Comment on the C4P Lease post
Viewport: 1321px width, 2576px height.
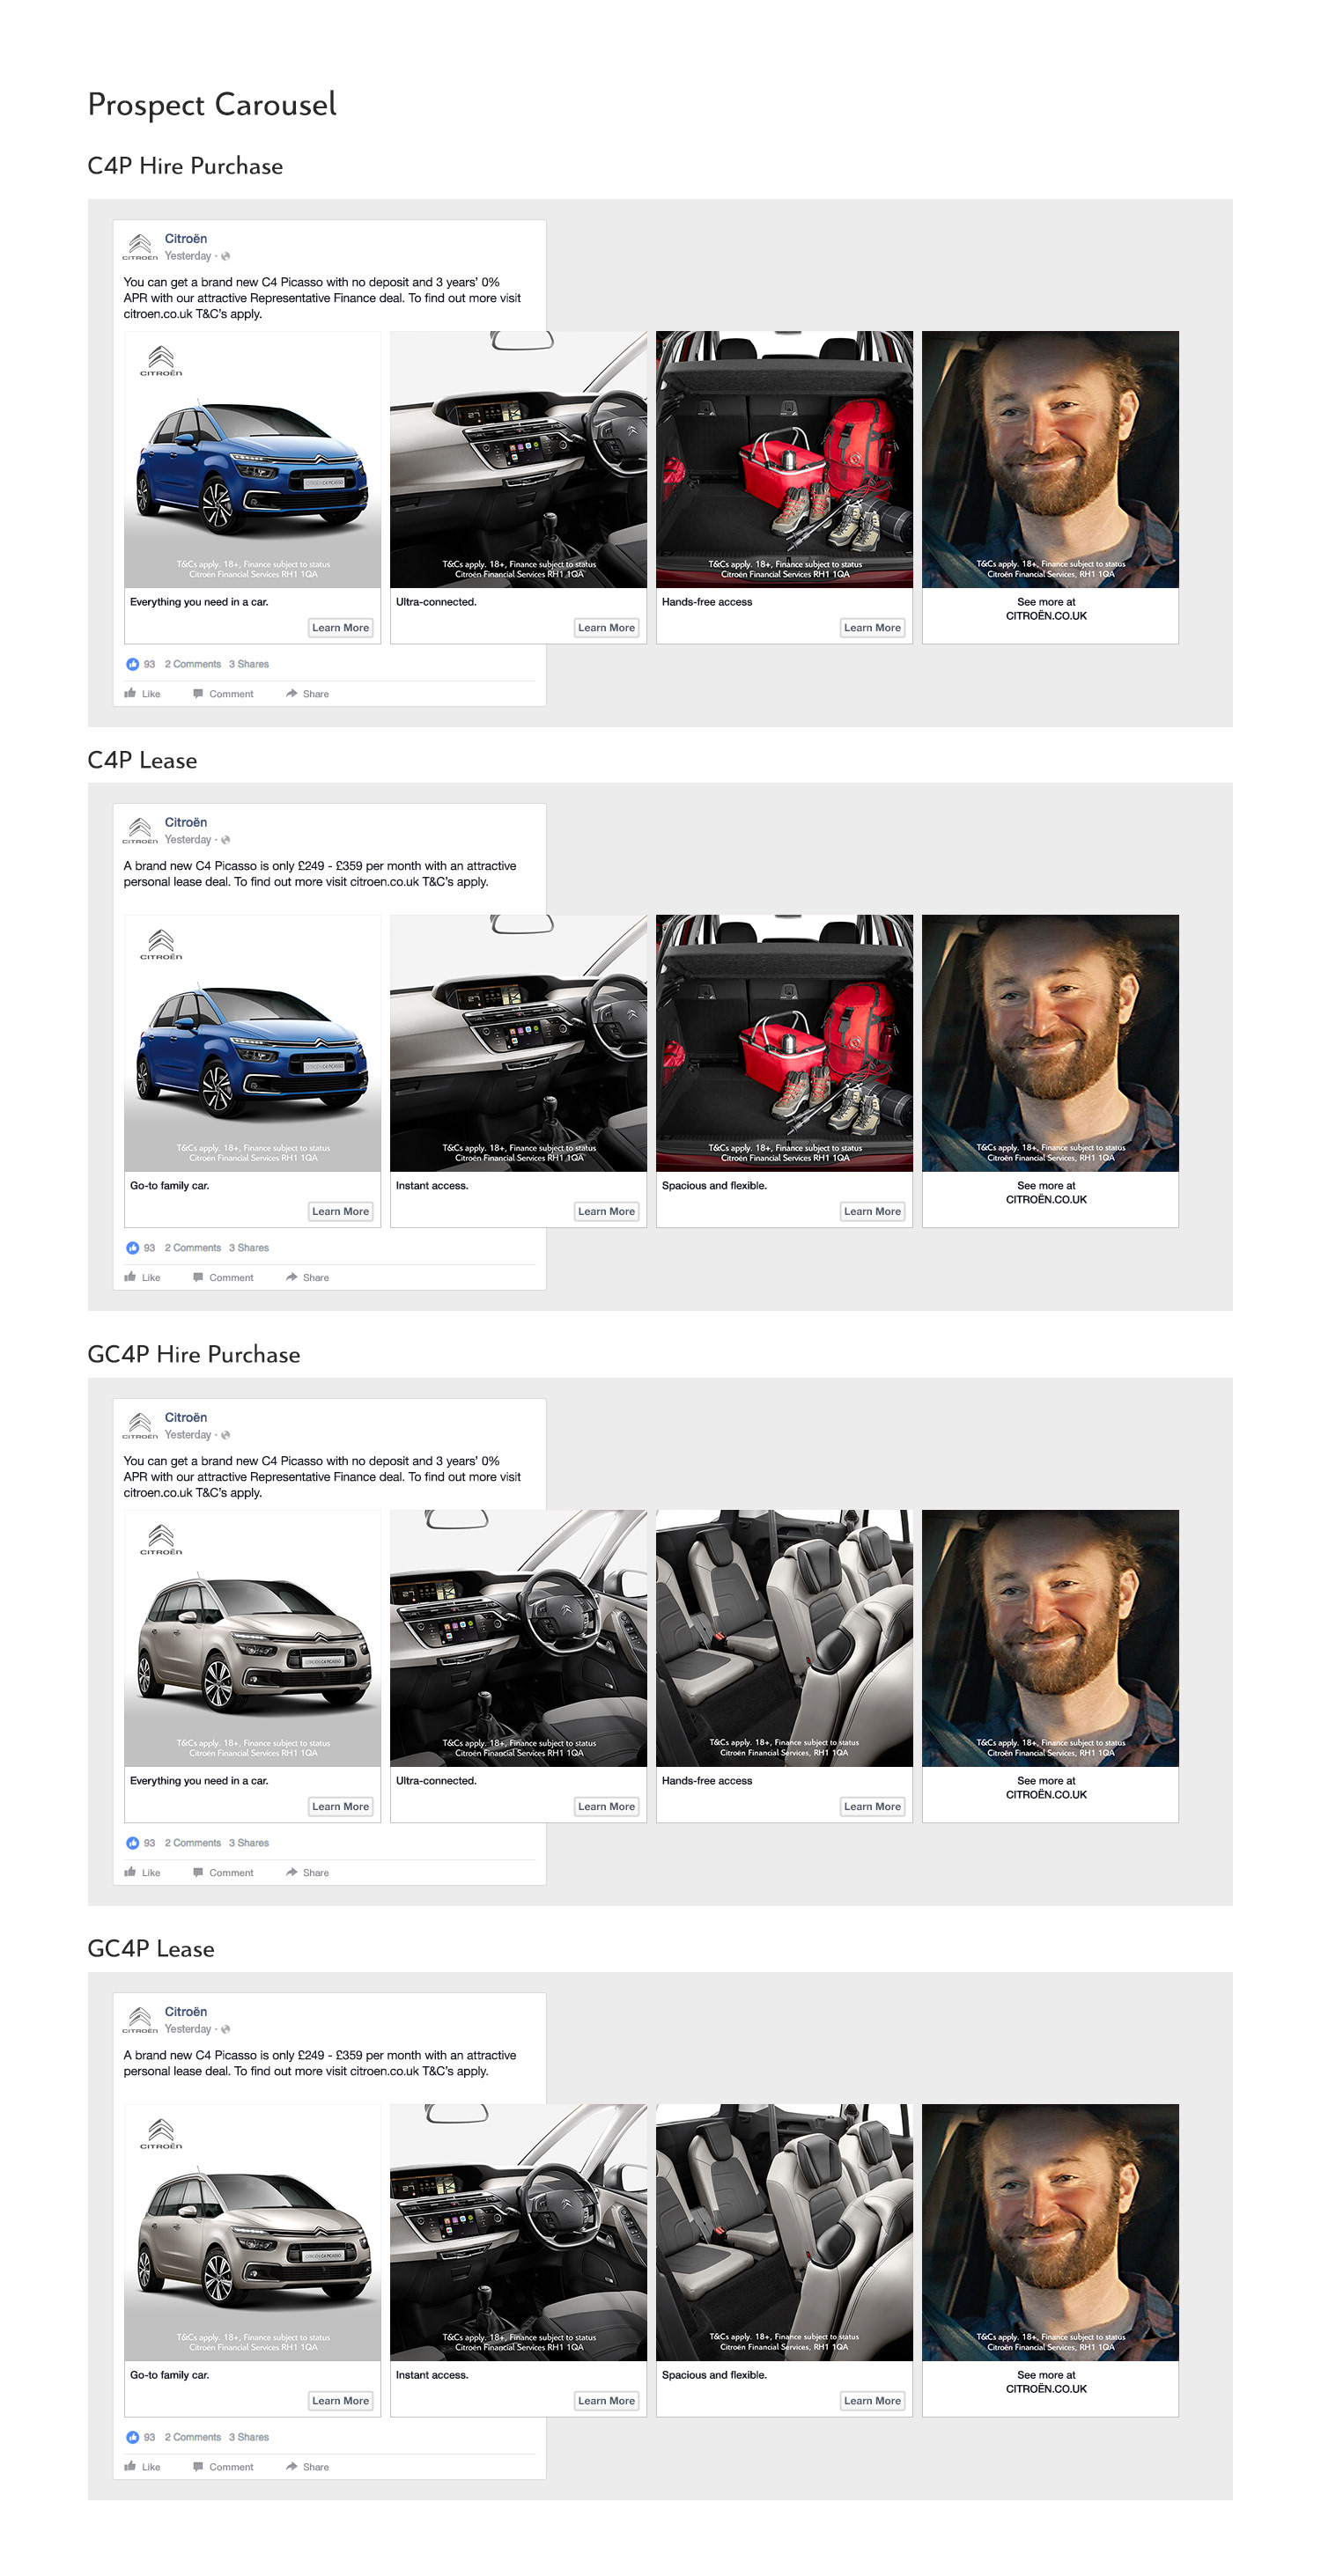pyautogui.click(x=223, y=1278)
